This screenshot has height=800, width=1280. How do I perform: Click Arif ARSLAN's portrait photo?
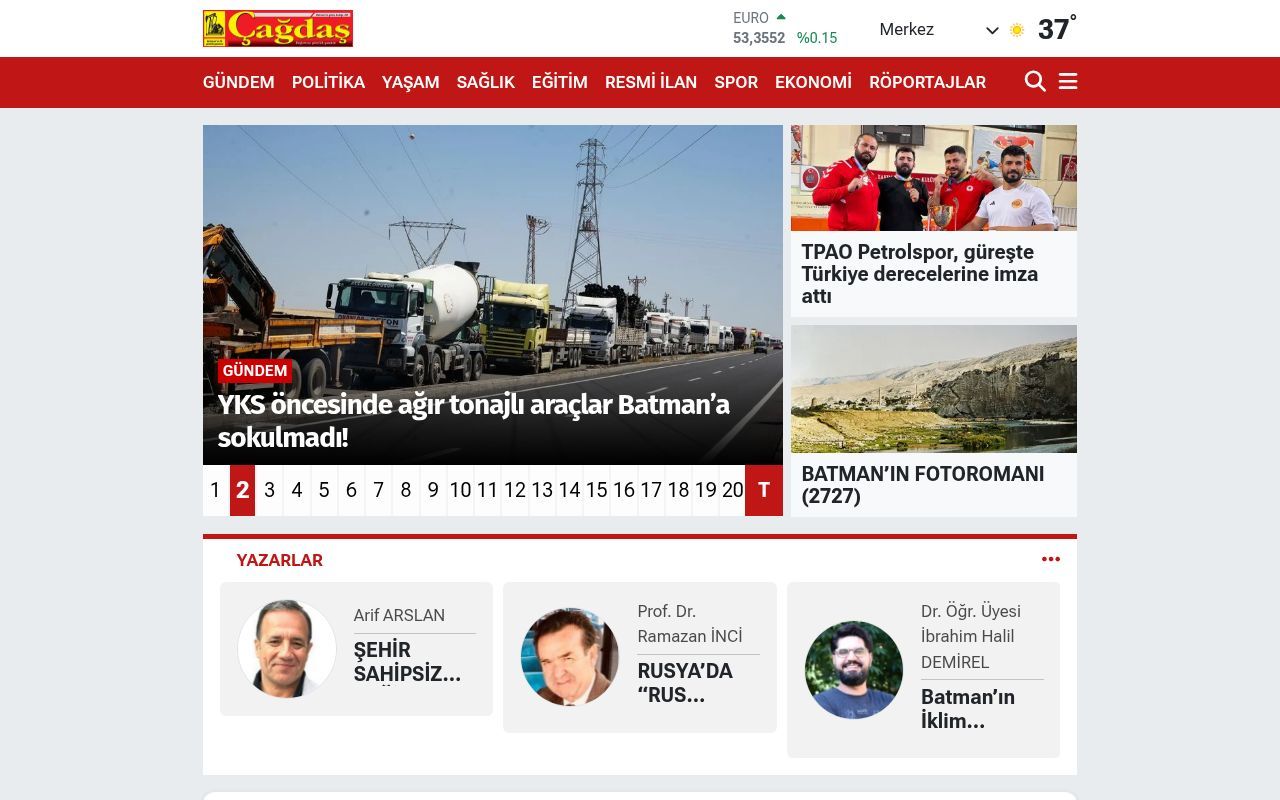(x=287, y=649)
